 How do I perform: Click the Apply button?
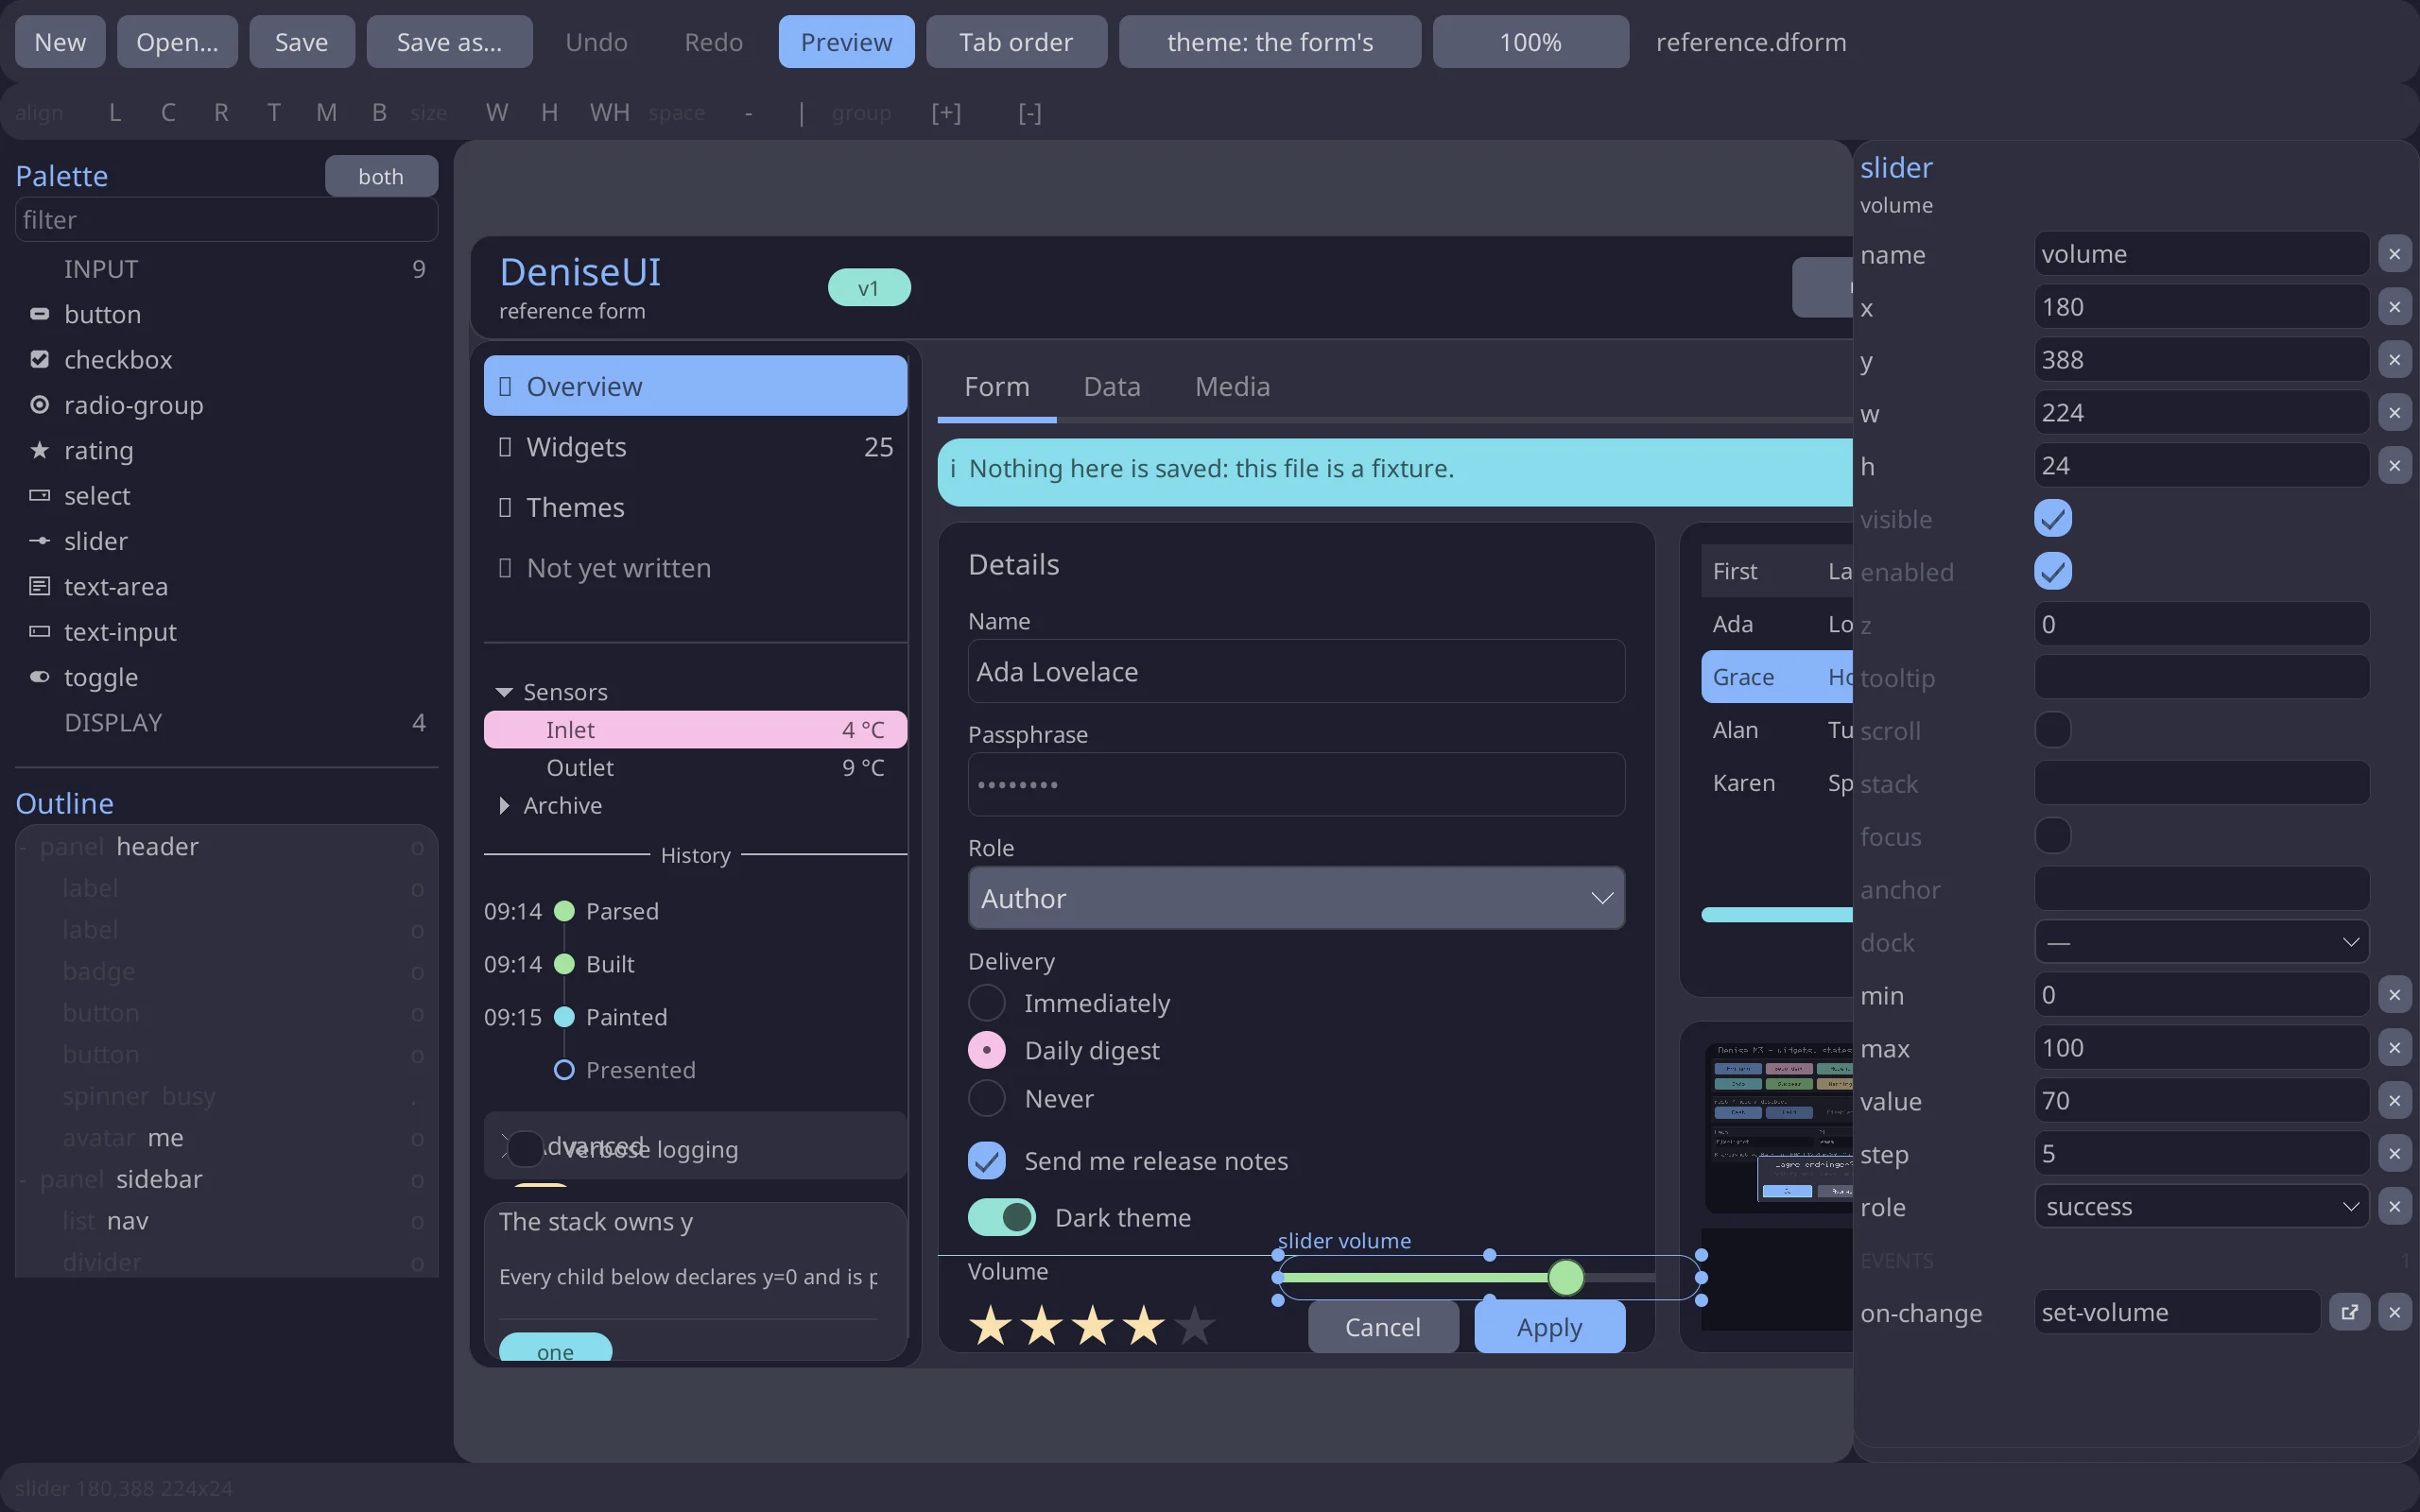pos(1549,1327)
